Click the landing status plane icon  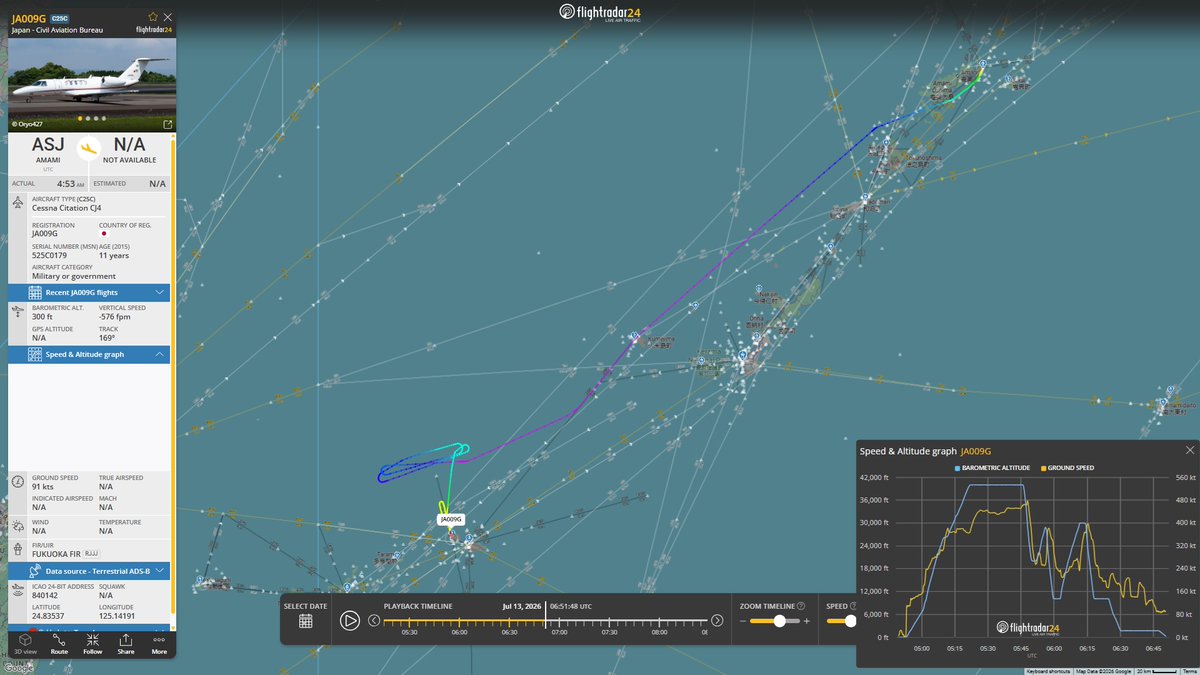pyautogui.click(x=89, y=148)
